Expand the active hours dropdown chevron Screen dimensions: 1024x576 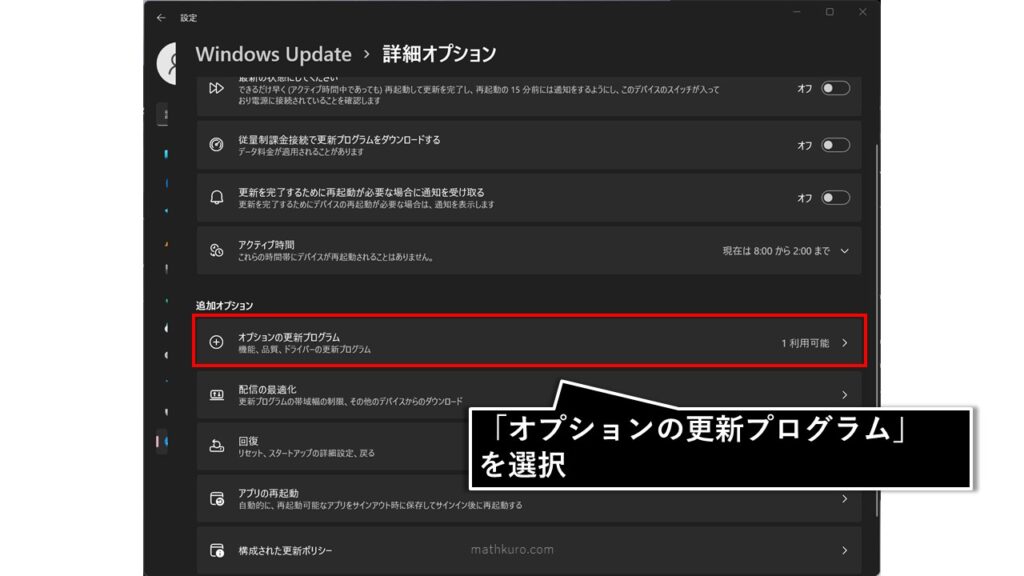(x=844, y=251)
